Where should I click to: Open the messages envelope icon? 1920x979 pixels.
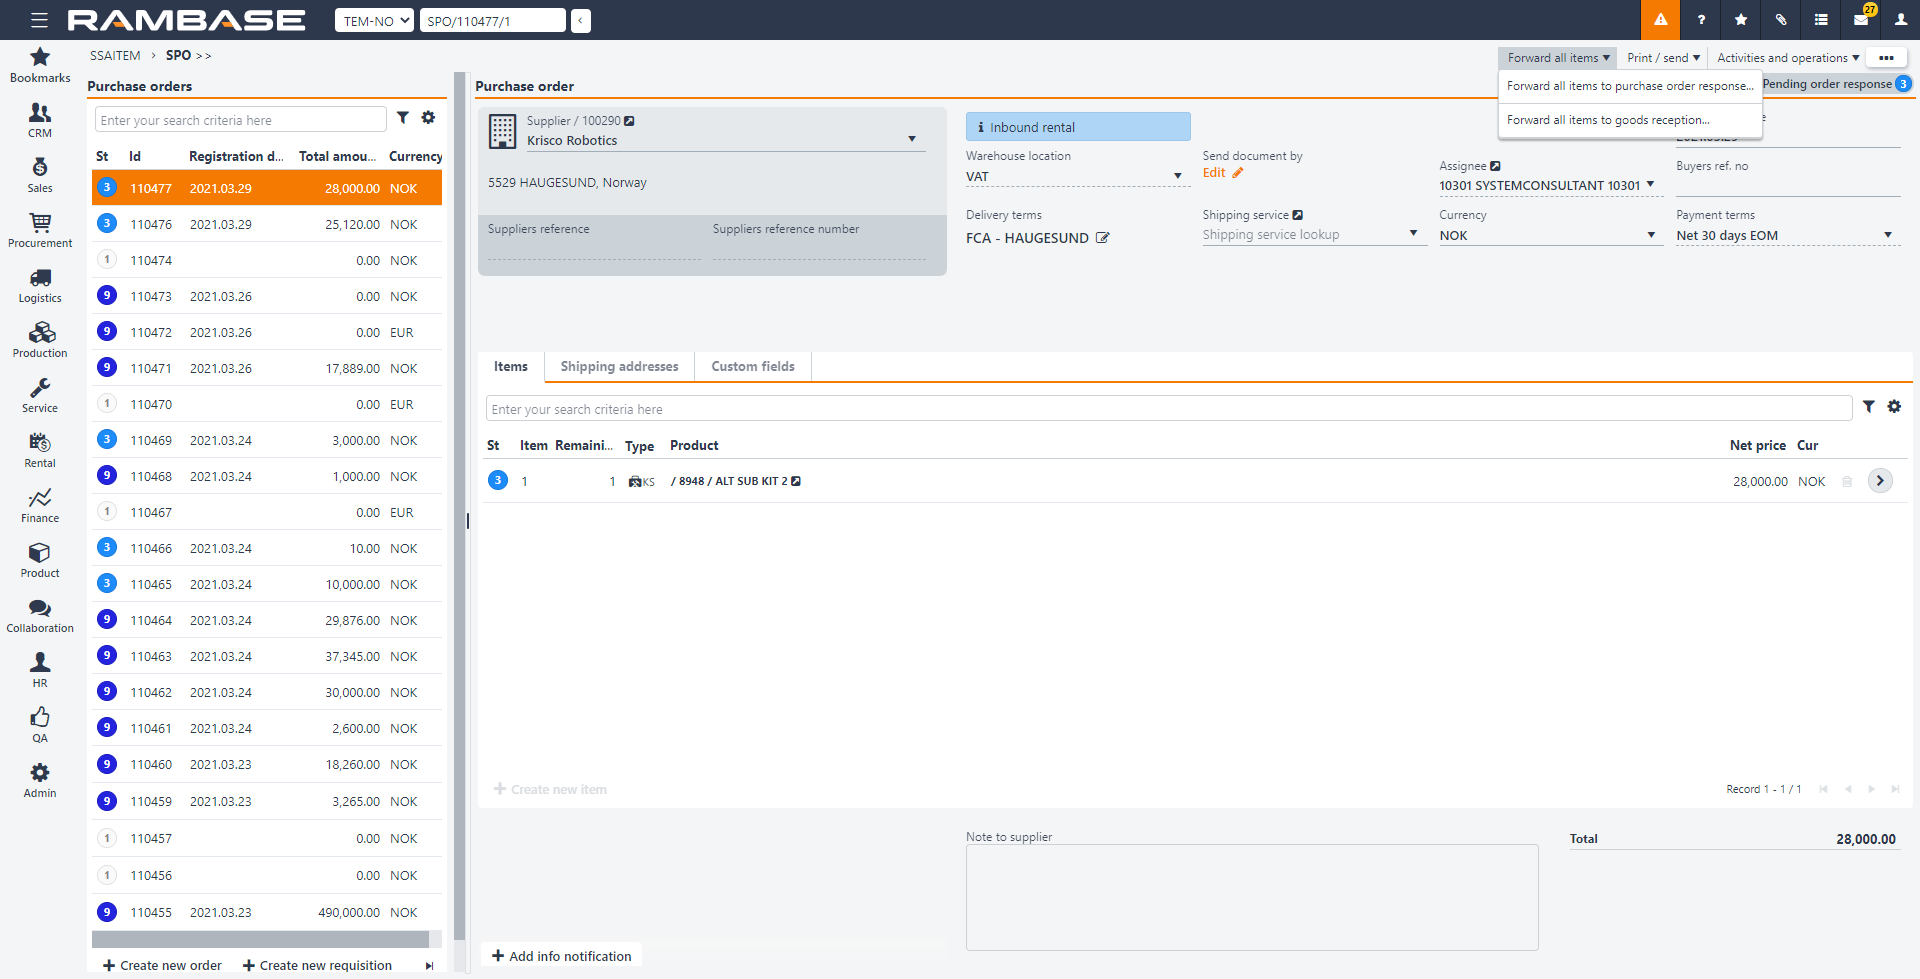[1861, 20]
